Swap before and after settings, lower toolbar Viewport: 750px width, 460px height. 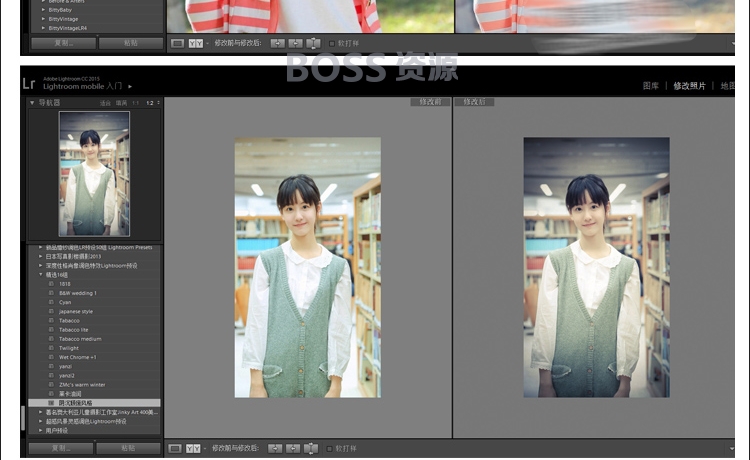coord(311,449)
